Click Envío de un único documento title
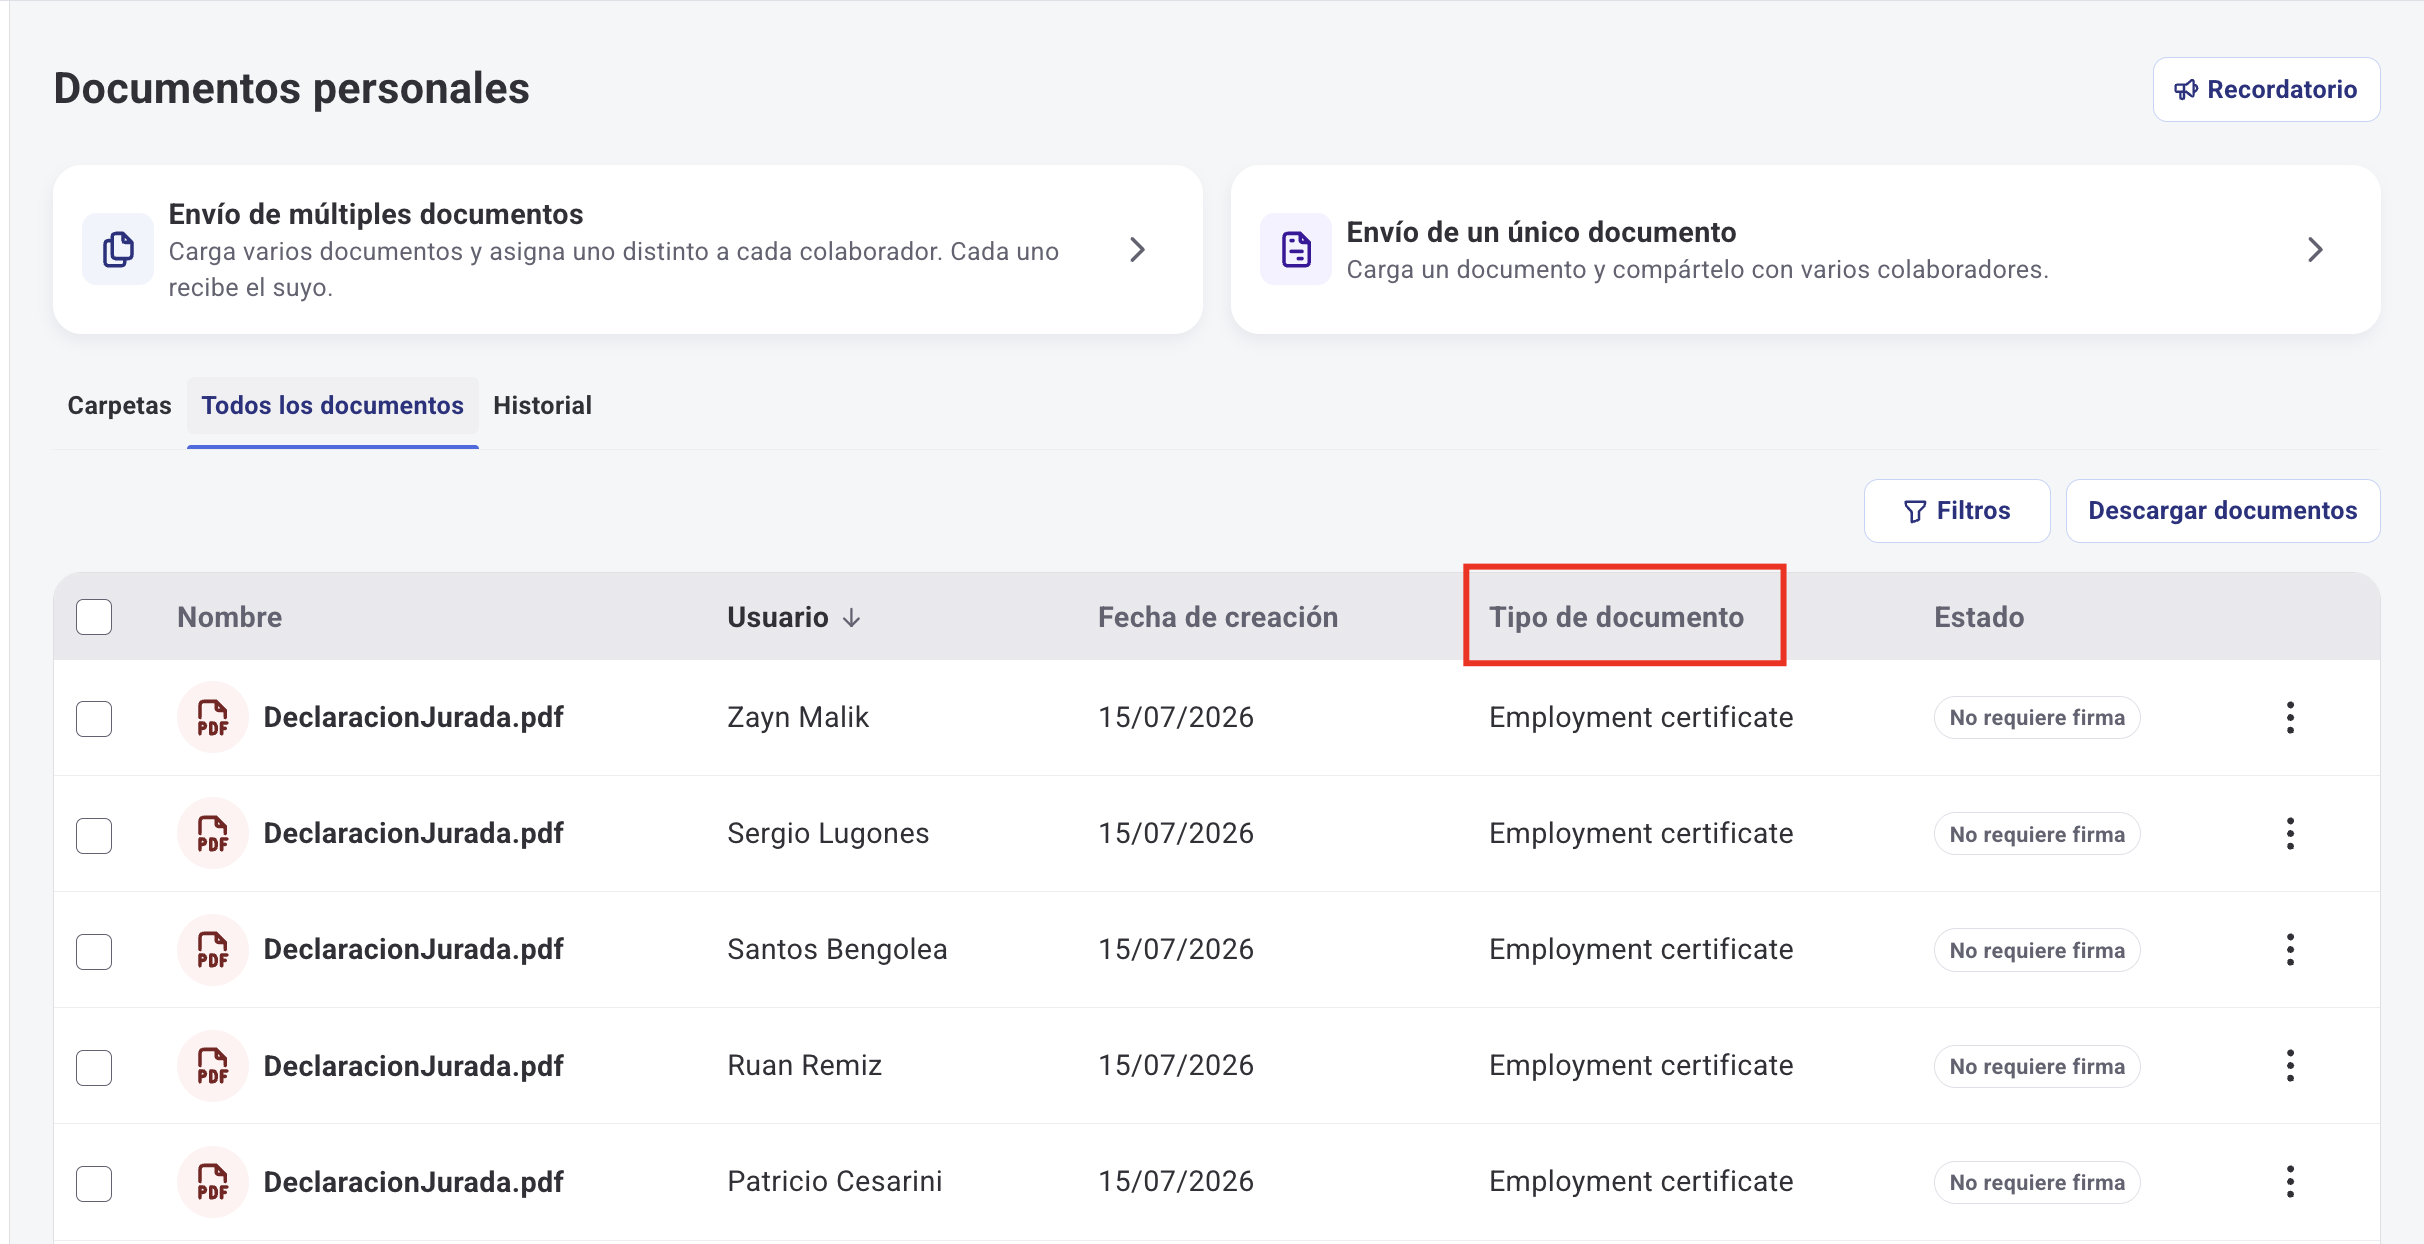Screen dimensions: 2424x1244 [x=1541, y=232]
